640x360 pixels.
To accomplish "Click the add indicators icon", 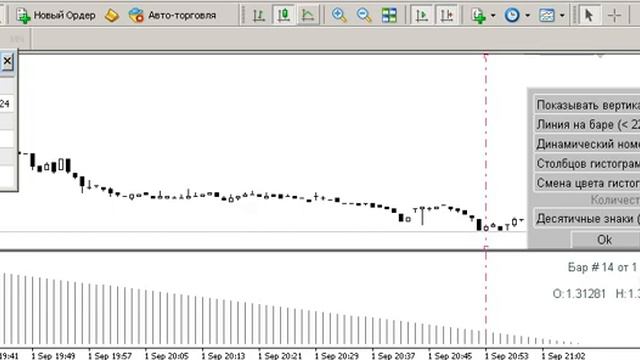I will tap(478, 16).
